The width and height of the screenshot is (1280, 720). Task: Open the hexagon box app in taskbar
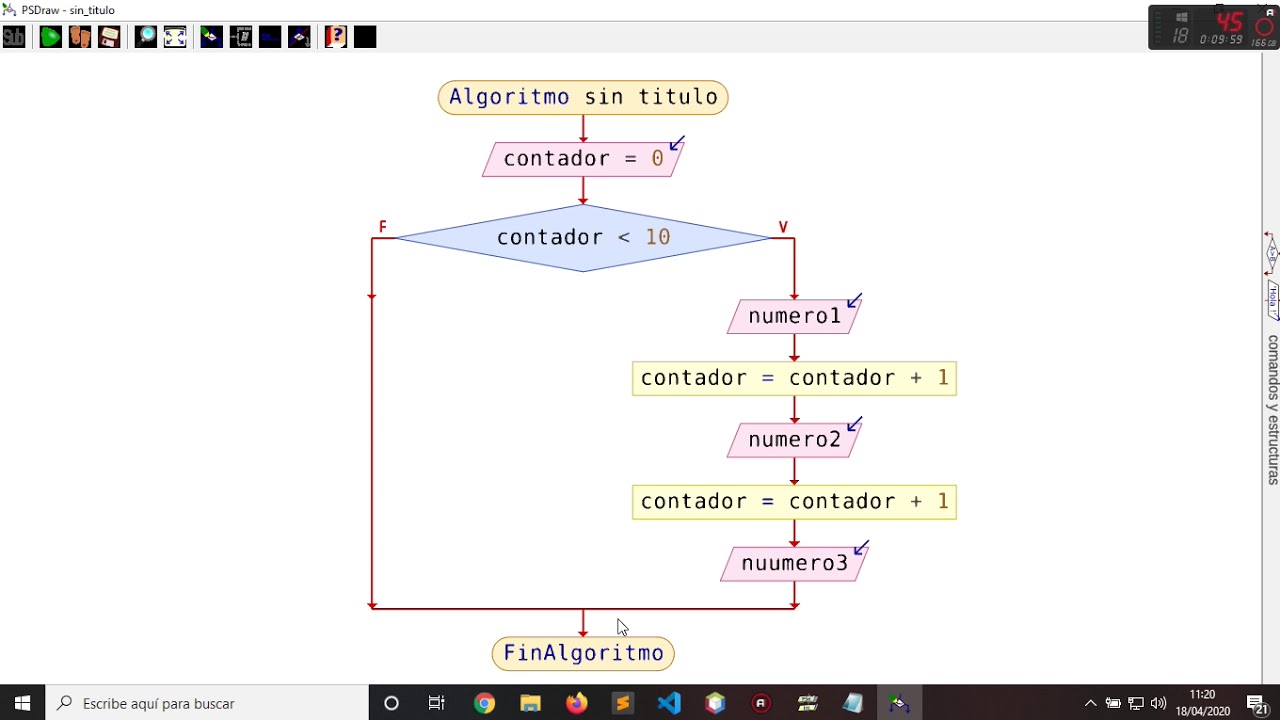715,703
